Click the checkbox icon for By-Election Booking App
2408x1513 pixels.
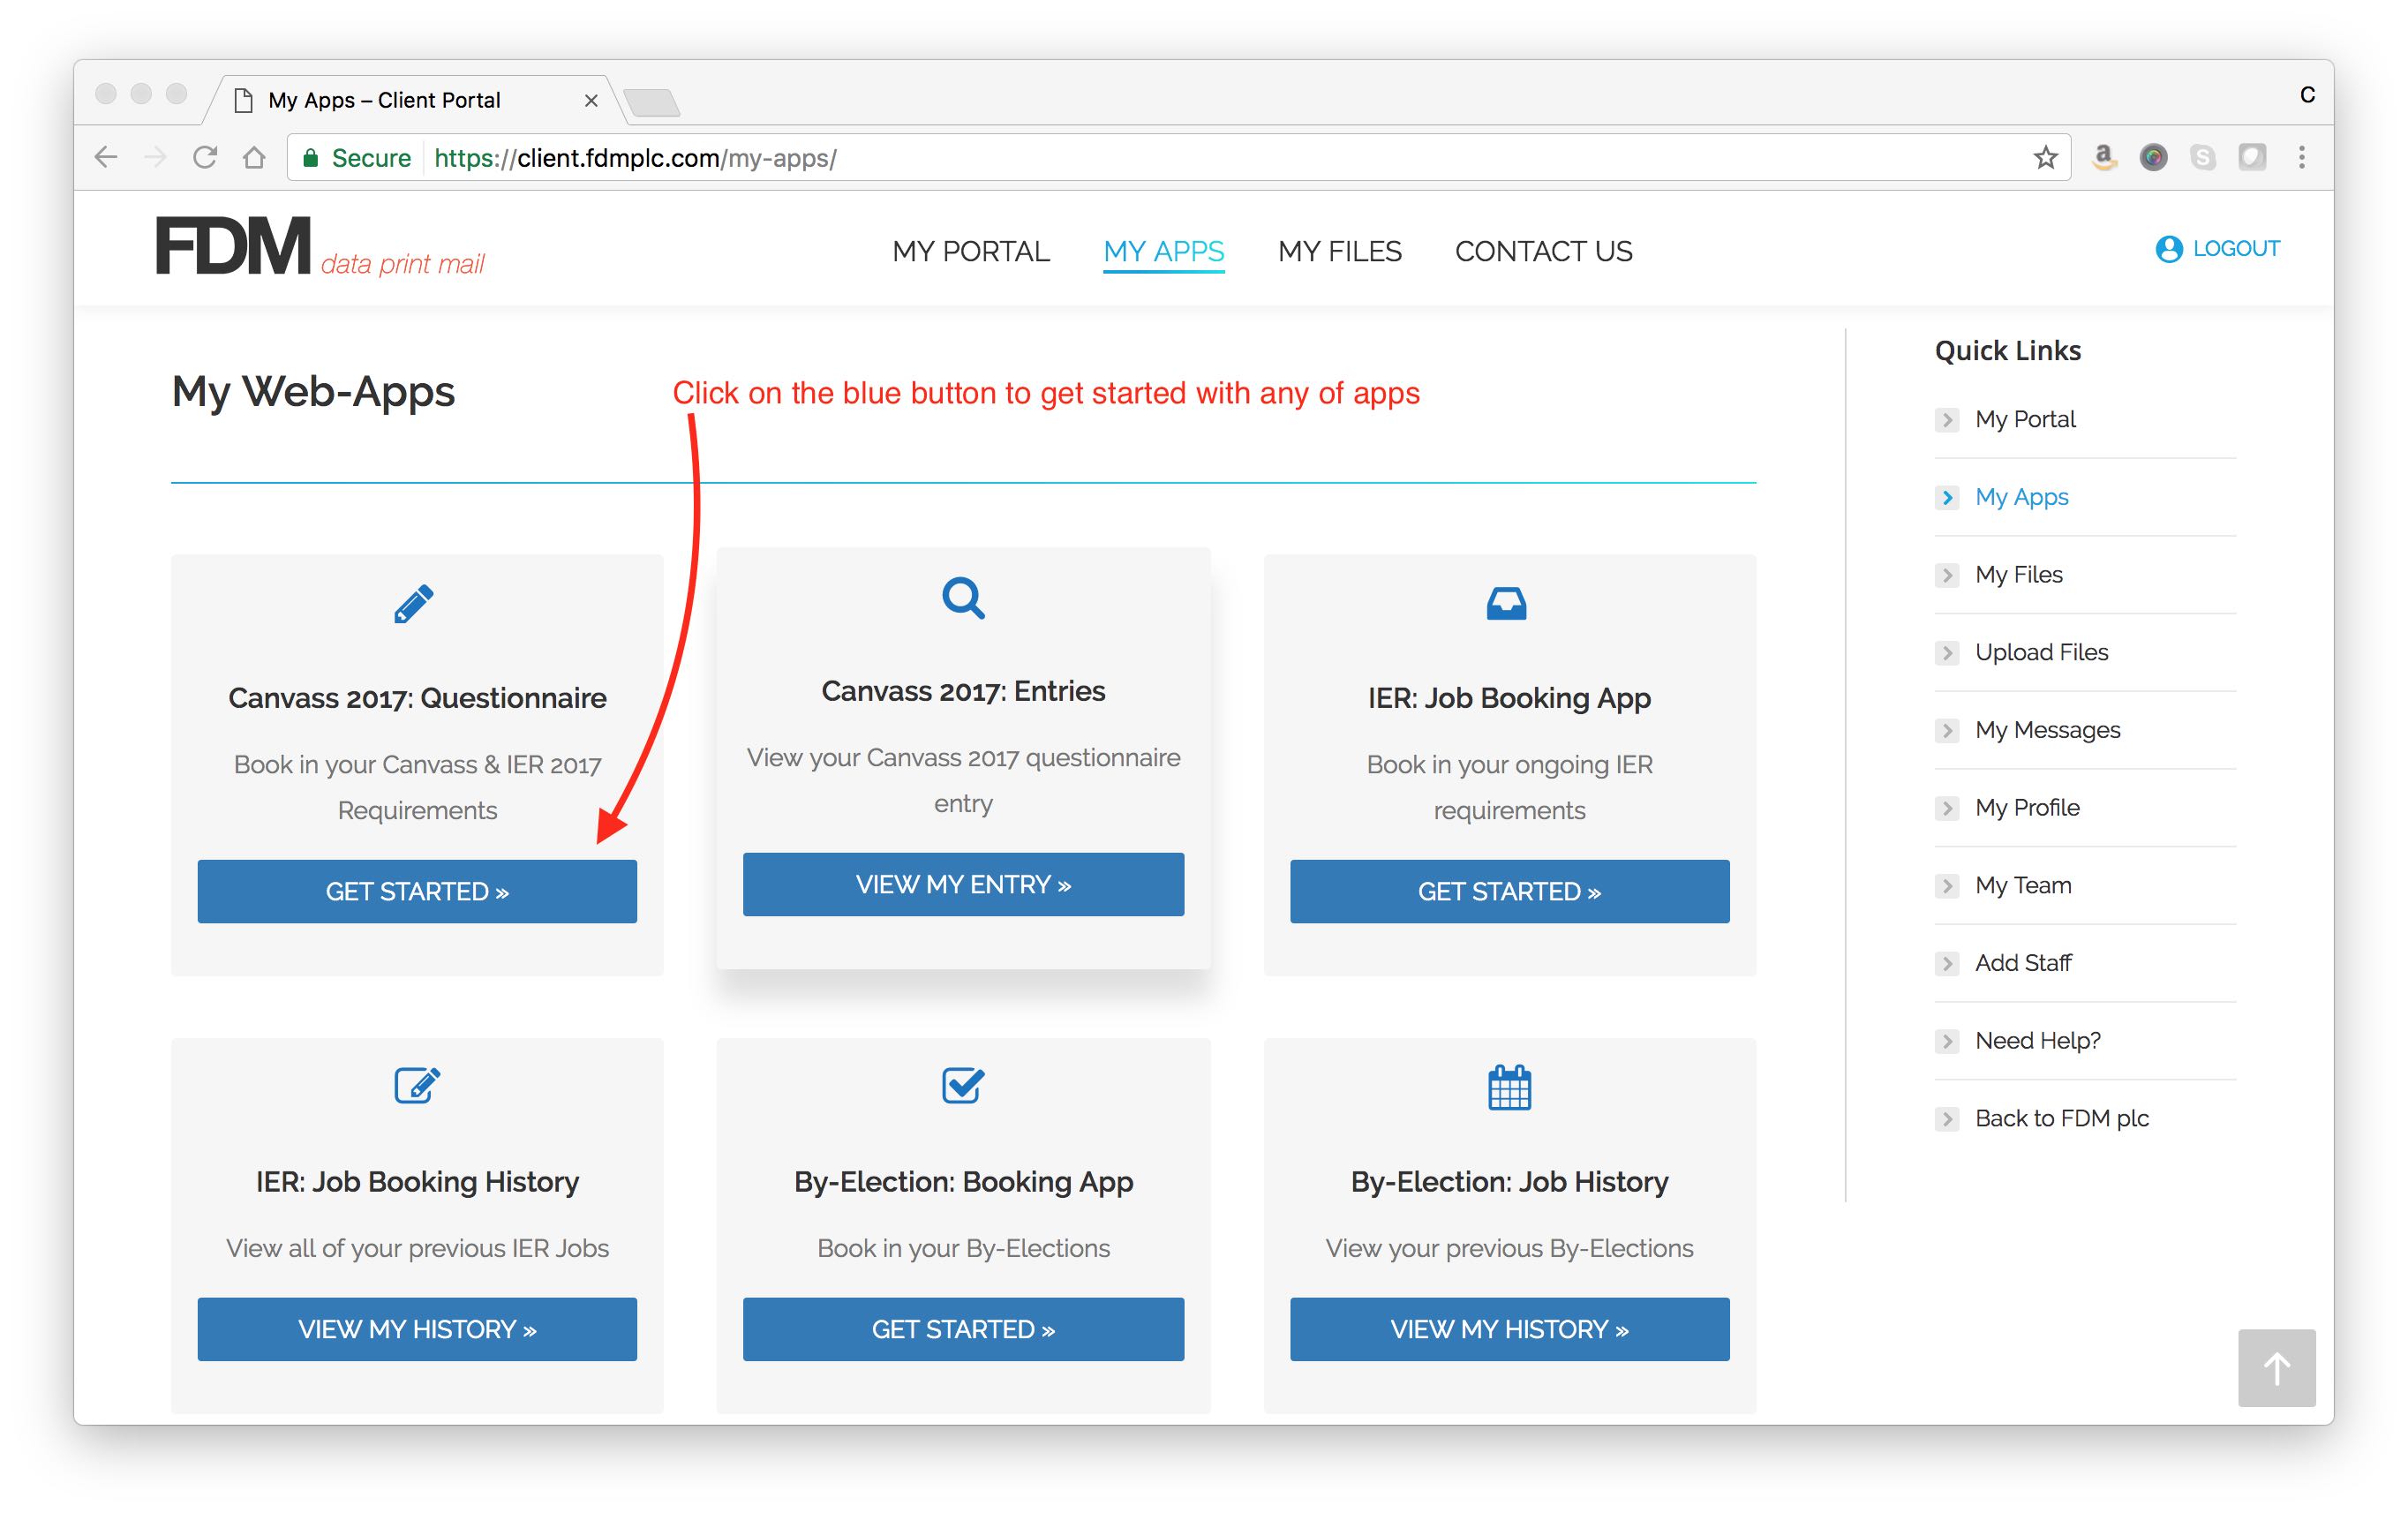[963, 1084]
